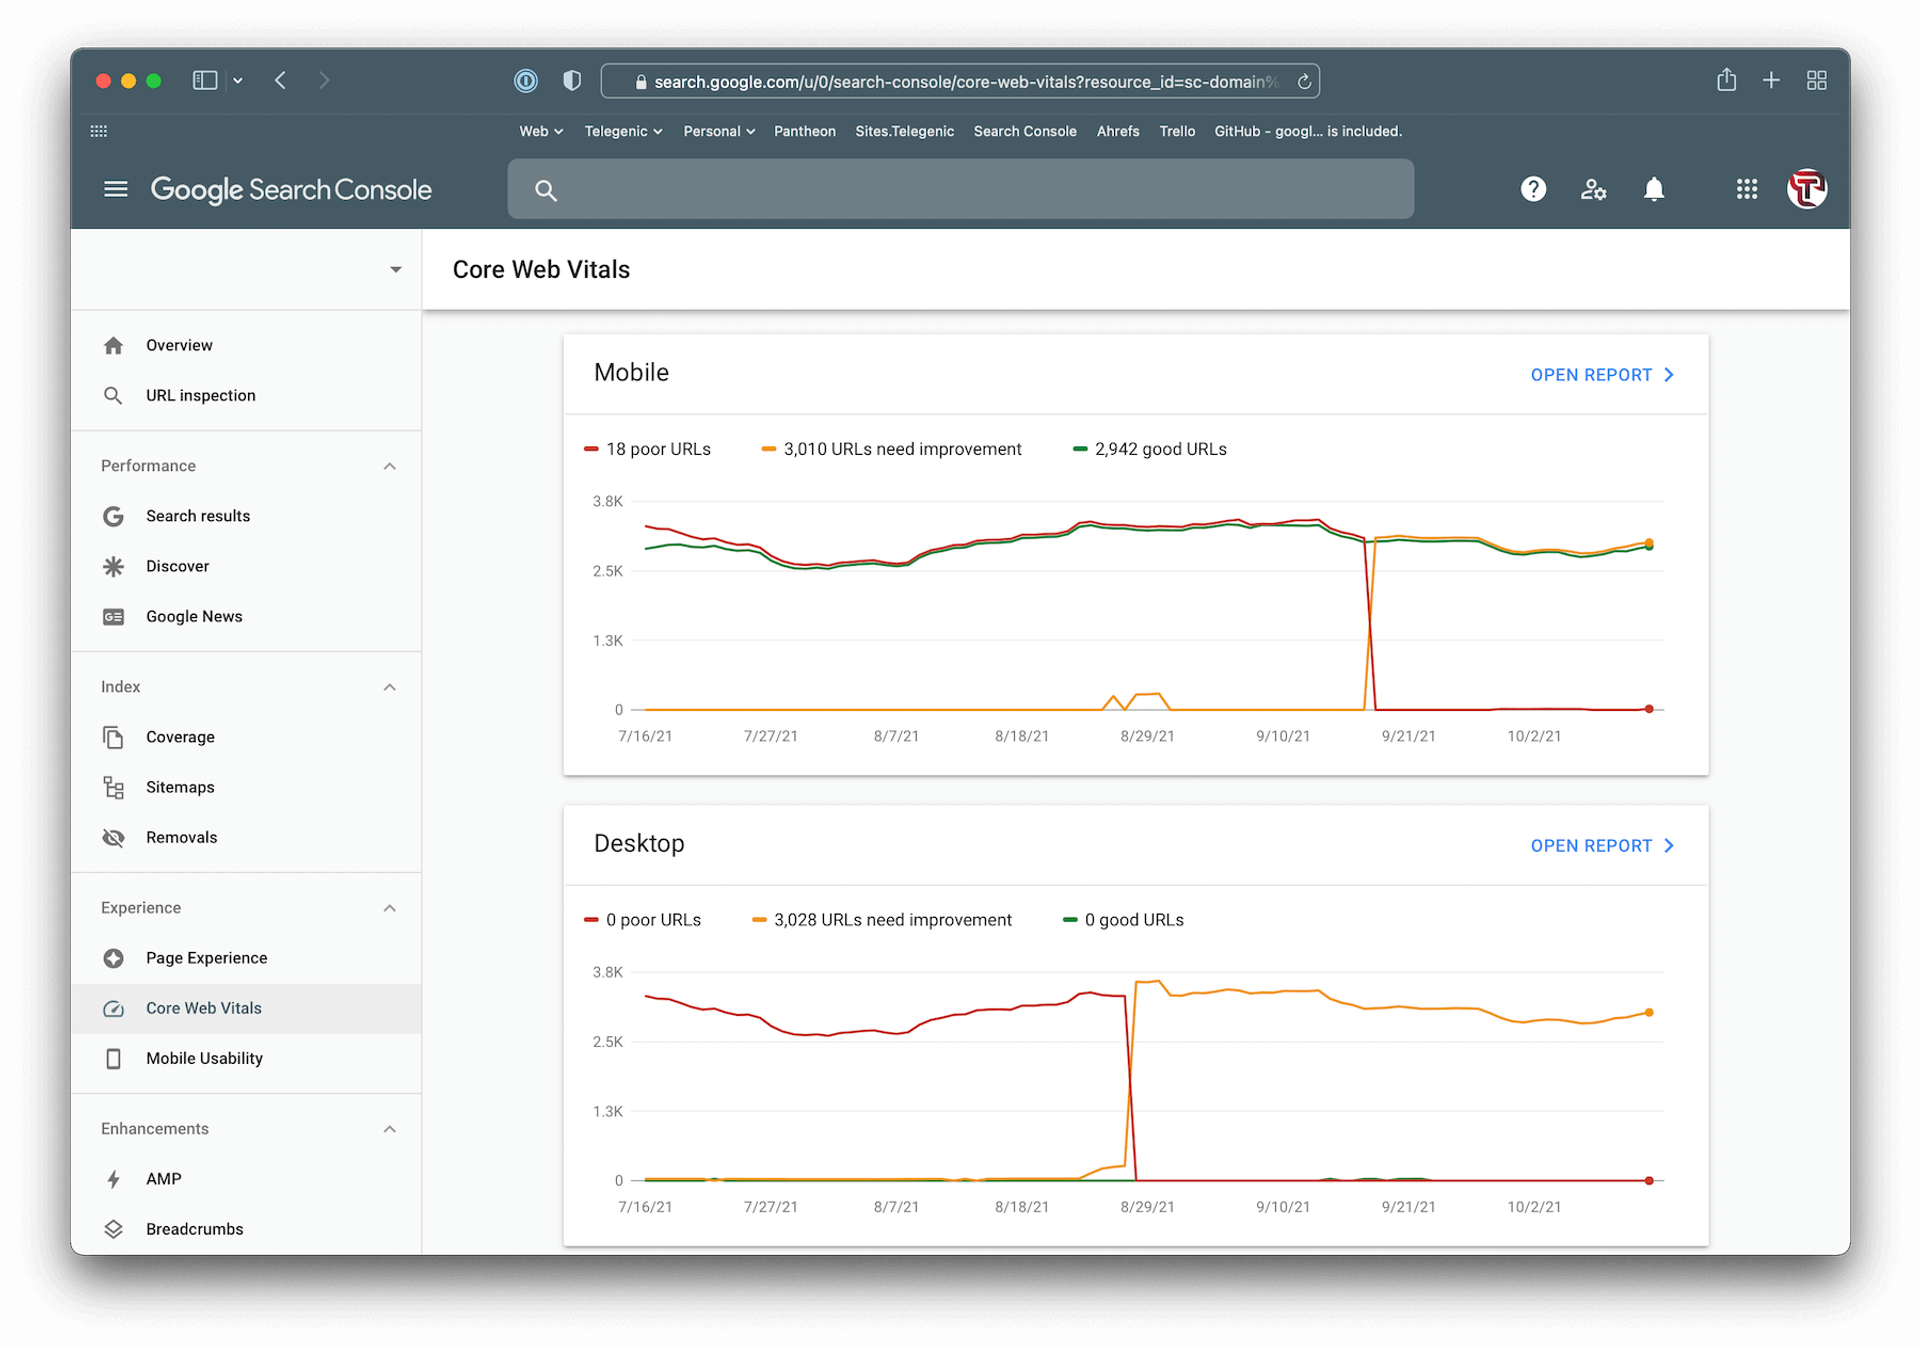Click the URL inspection magnifier icon
Image resolution: width=1920 pixels, height=1347 pixels.
(x=113, y=395)
